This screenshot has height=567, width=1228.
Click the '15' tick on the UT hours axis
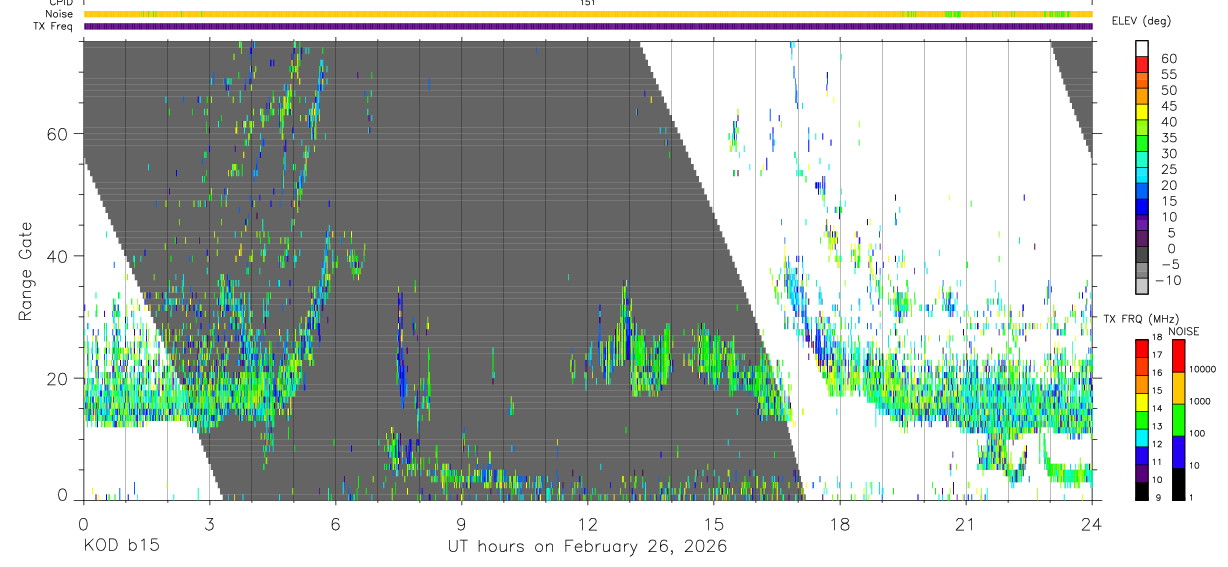point(714,525)
